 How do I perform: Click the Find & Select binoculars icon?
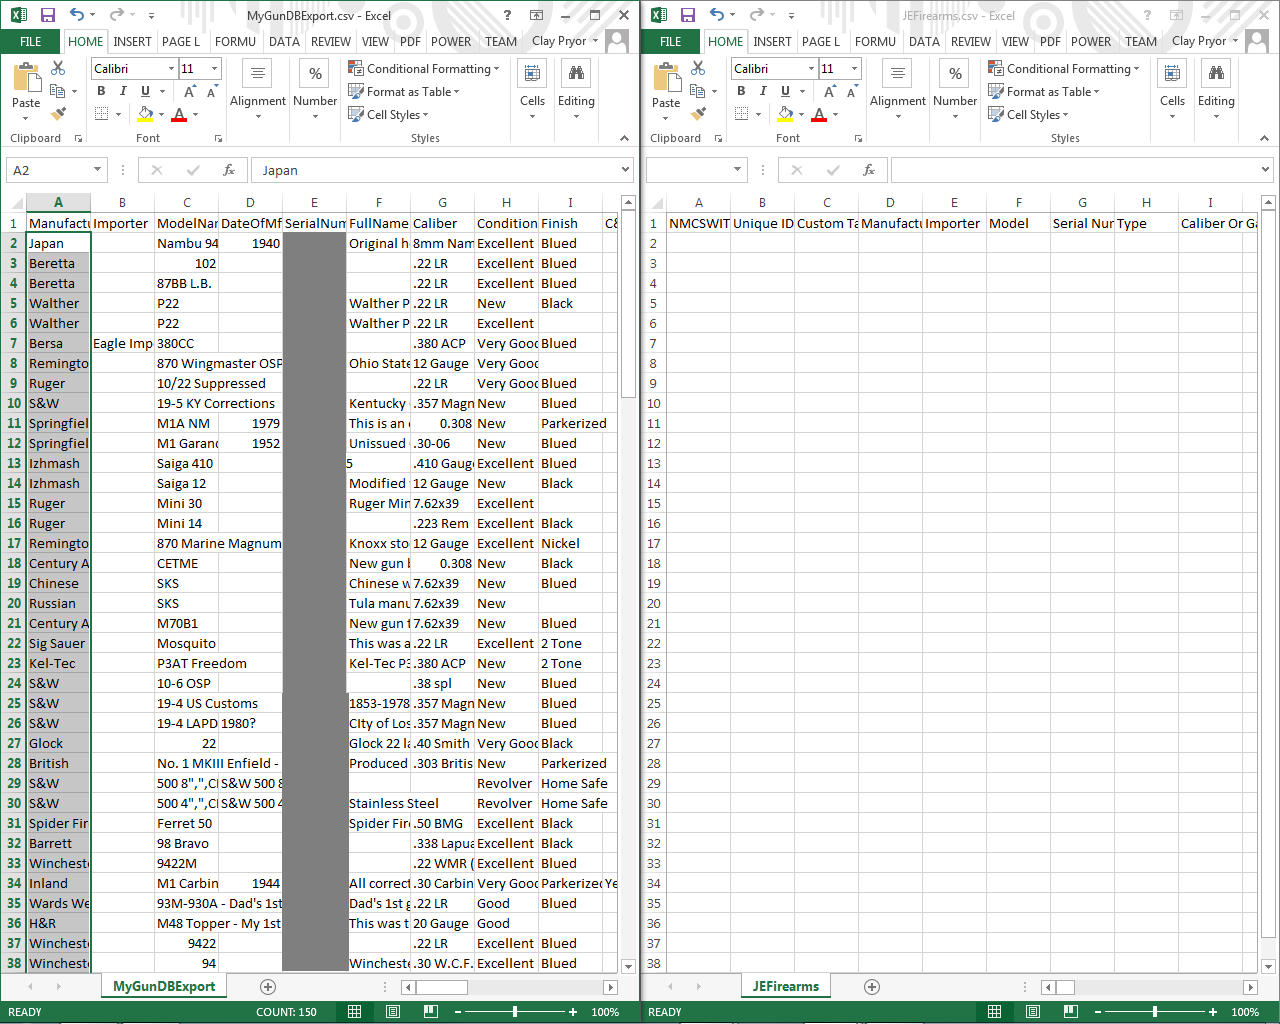[575, 73]
